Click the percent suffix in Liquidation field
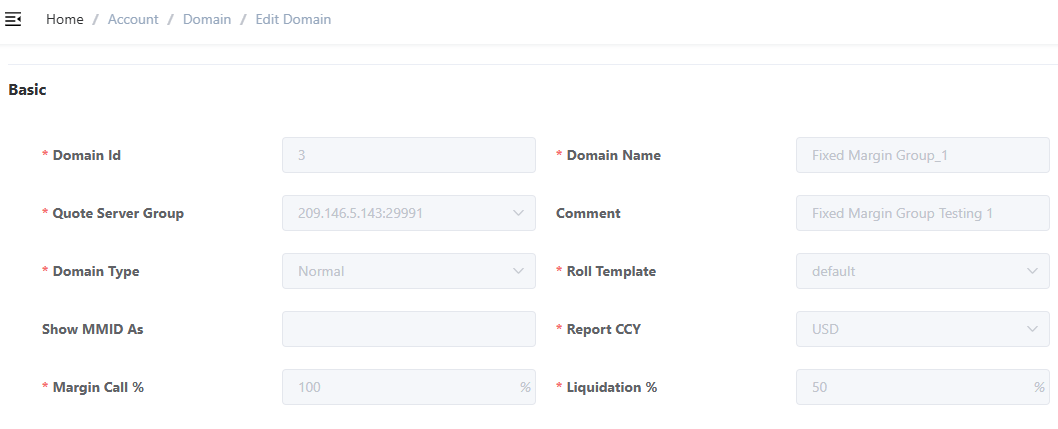1058x429 pixels. click(x=1039, y=387)
